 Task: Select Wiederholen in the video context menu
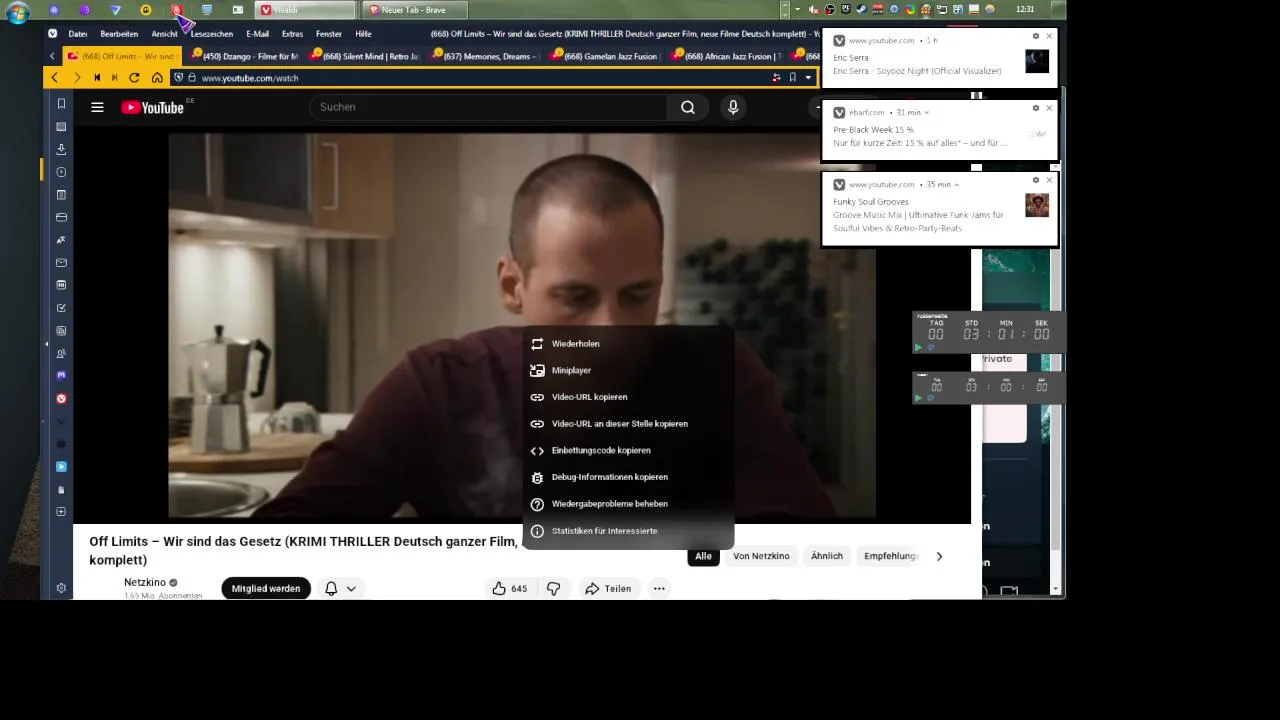[628, 343]
